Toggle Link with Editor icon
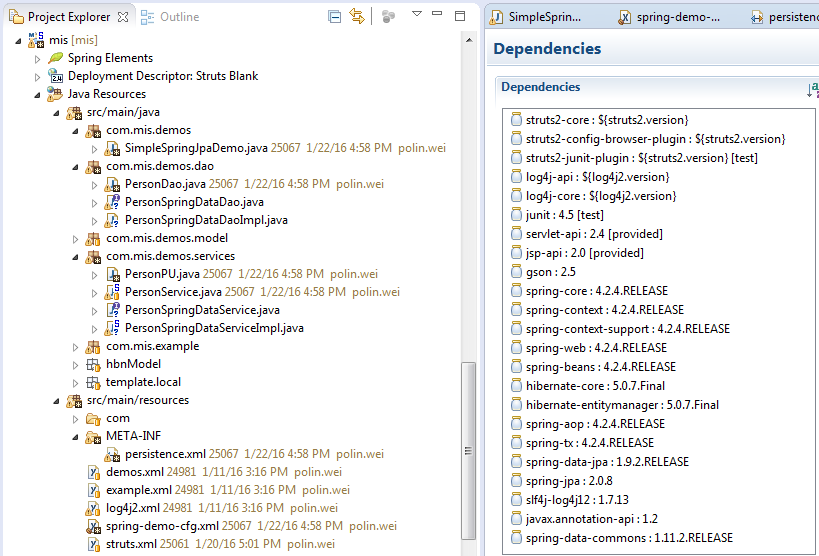The image size is (819, 556). click(357, 16)
